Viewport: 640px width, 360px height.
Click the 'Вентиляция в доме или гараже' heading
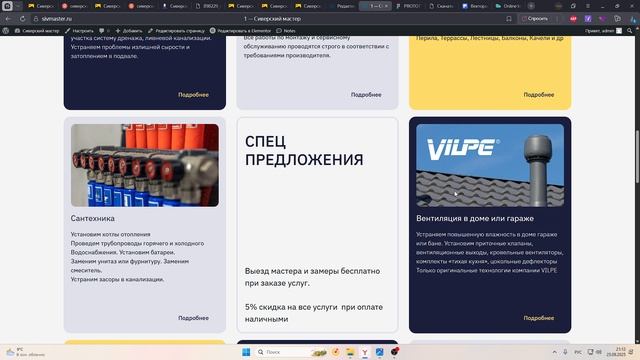tap(475, 218)
